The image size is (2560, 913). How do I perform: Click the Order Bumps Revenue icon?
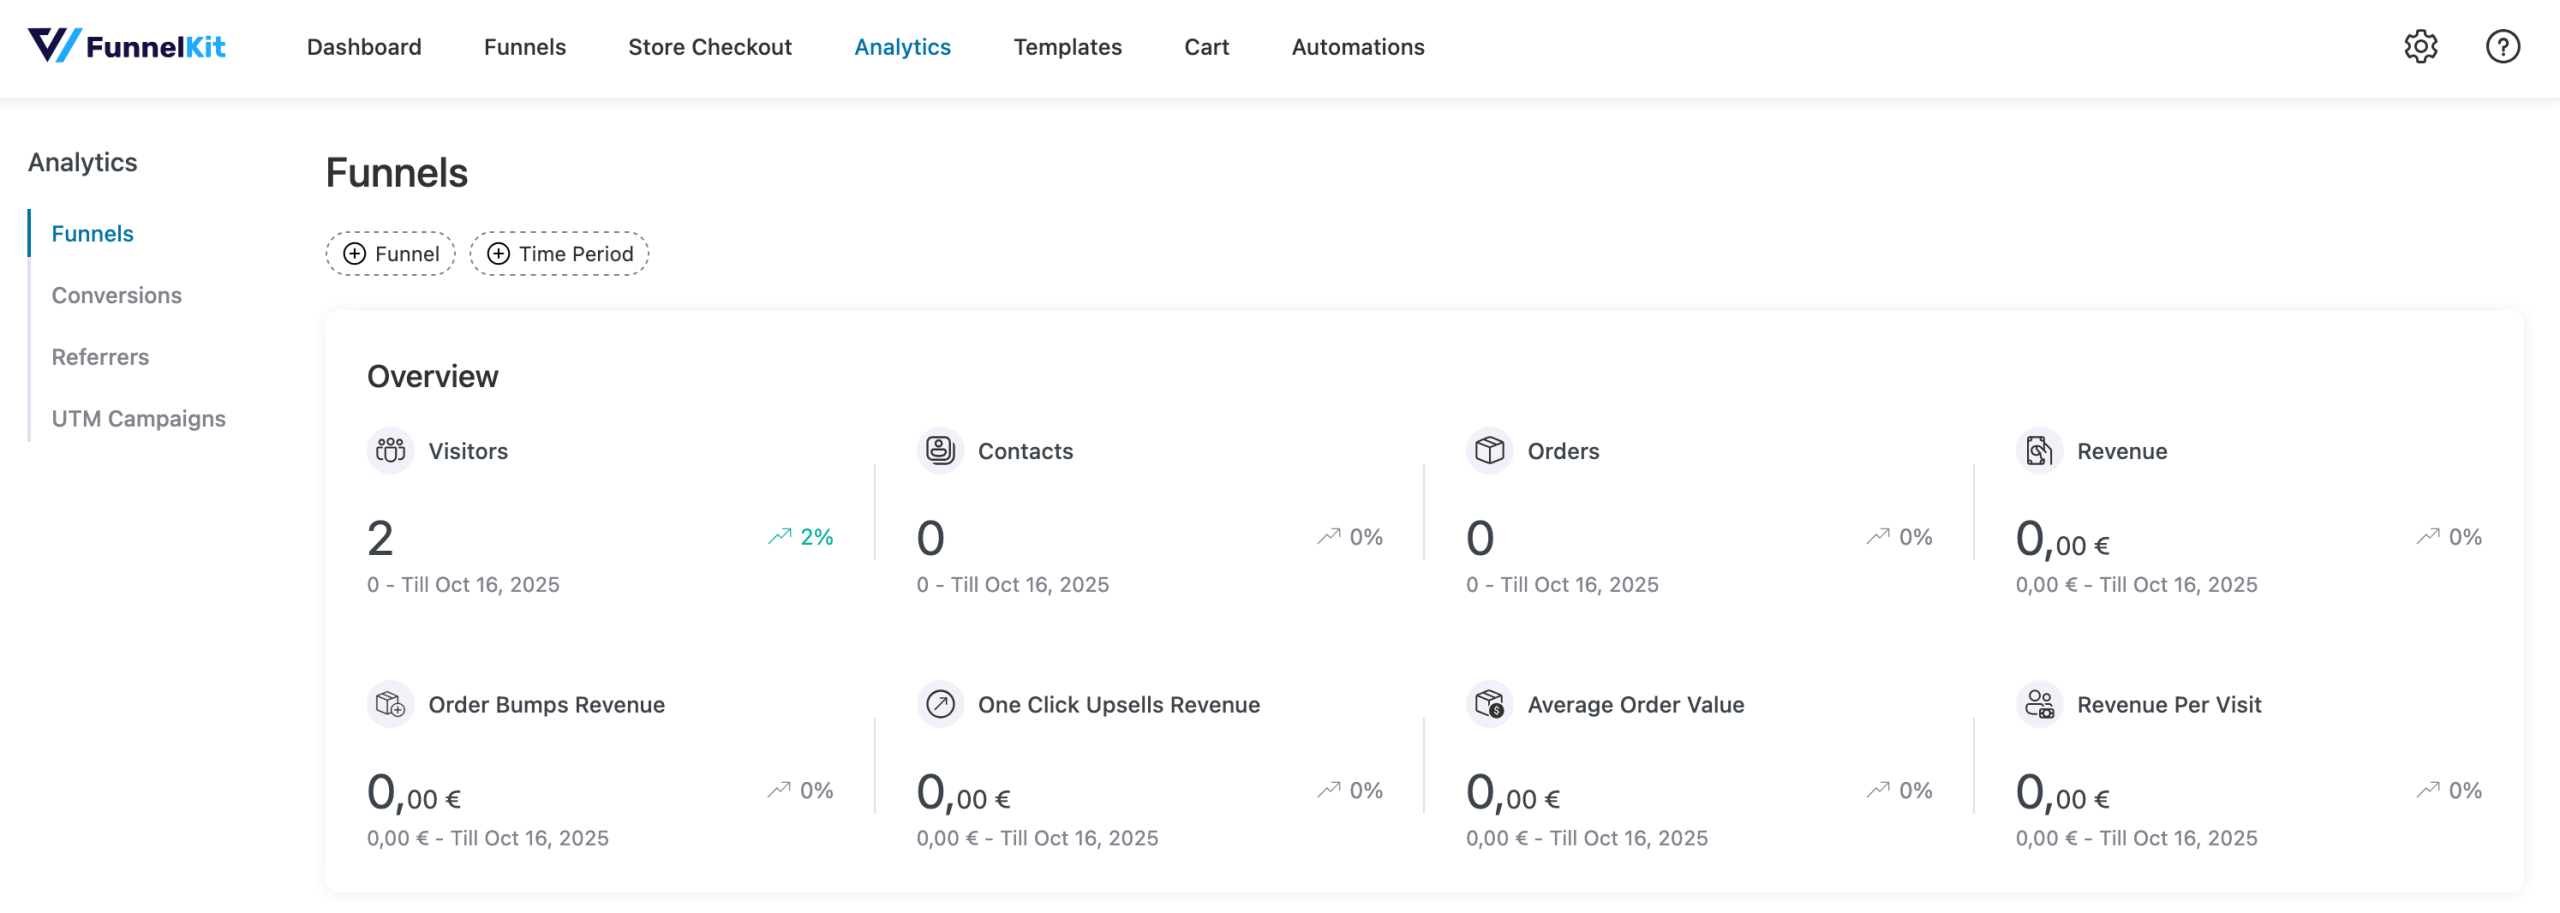click(390, 705)
